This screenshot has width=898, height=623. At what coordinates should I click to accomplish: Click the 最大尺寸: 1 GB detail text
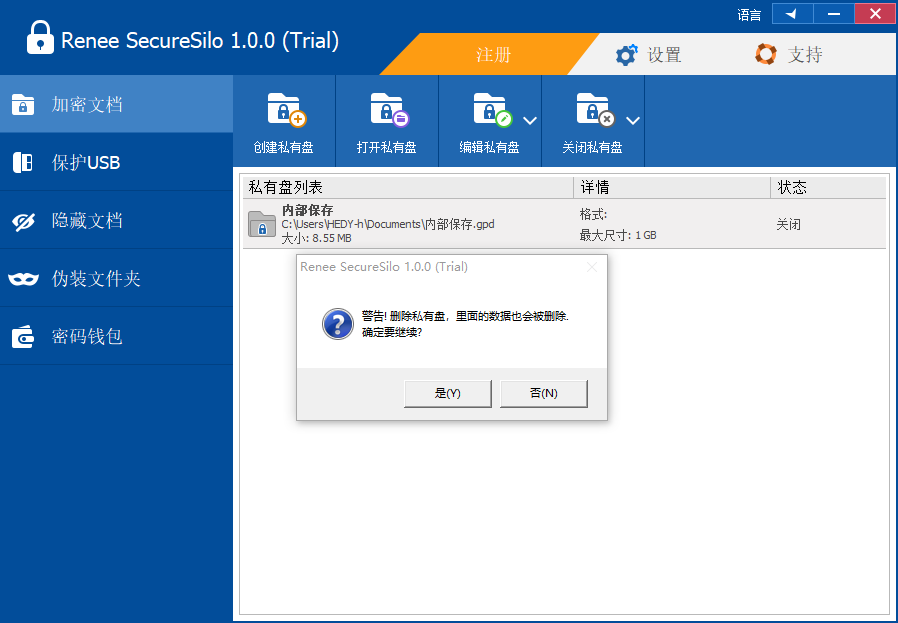pyautogui.click(x=618, y=235)
